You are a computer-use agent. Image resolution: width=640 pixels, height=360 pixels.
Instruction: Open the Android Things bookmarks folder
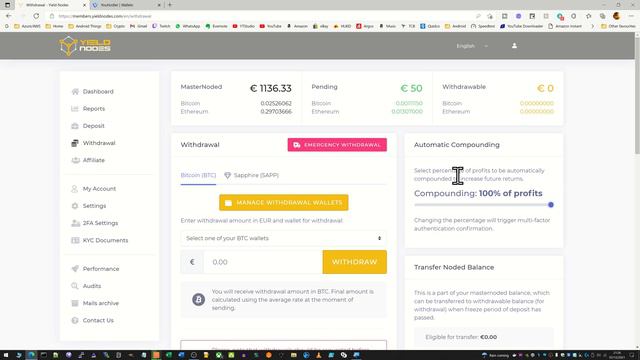coord(85,26)
